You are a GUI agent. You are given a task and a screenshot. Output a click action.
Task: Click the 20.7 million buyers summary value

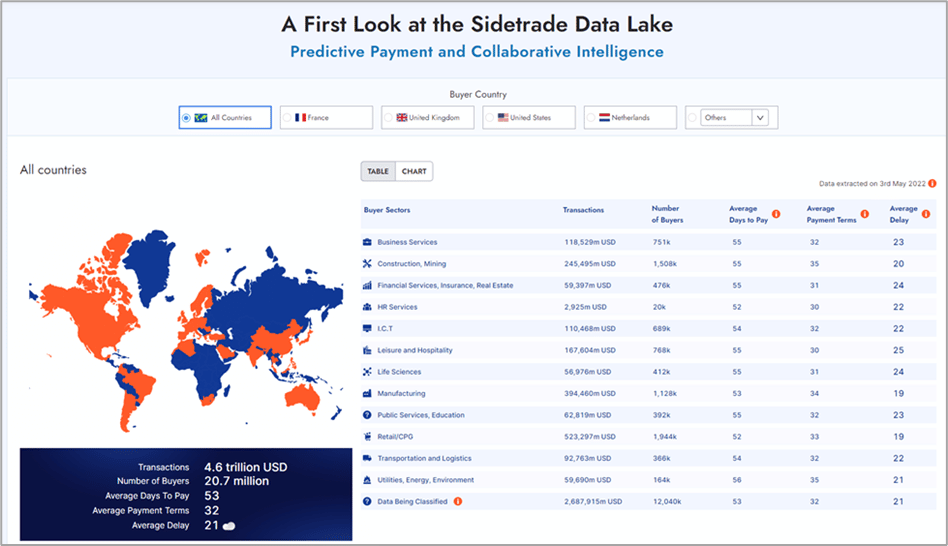(x=236, y=481)
